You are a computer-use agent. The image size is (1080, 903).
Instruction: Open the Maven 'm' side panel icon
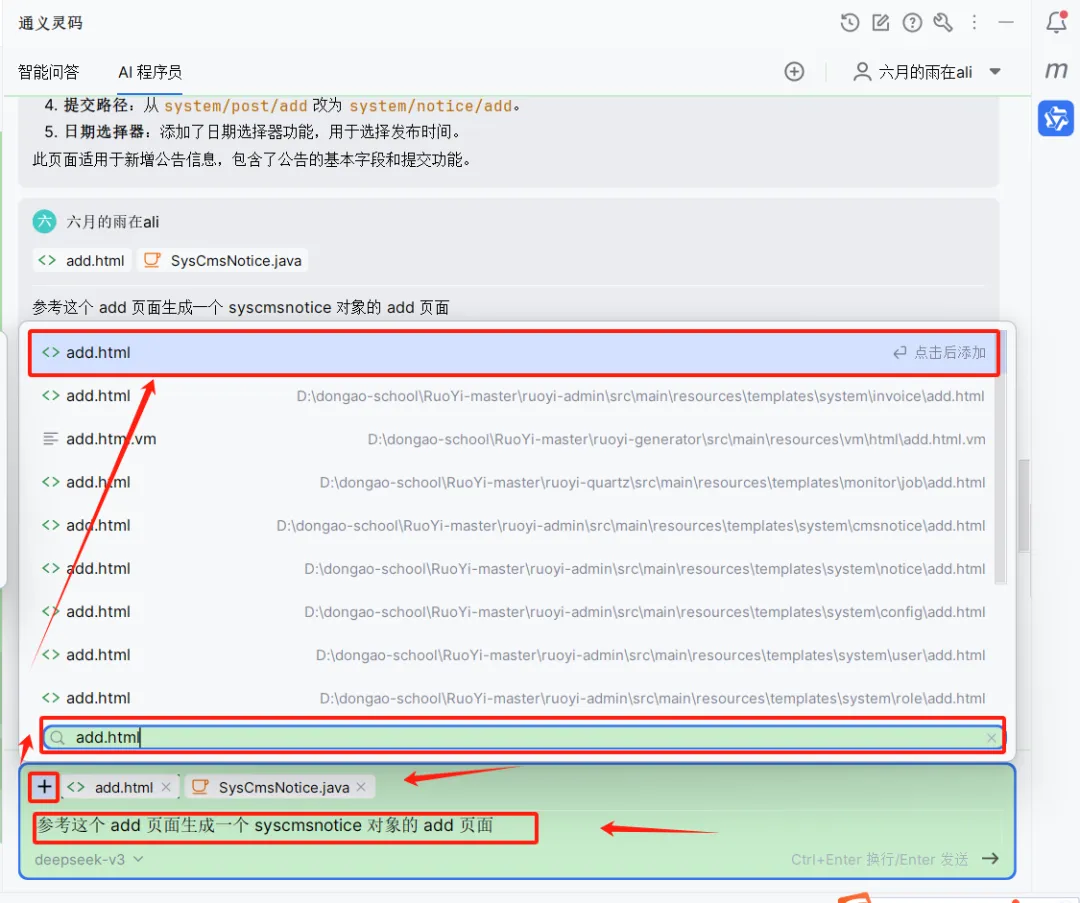1056,70
